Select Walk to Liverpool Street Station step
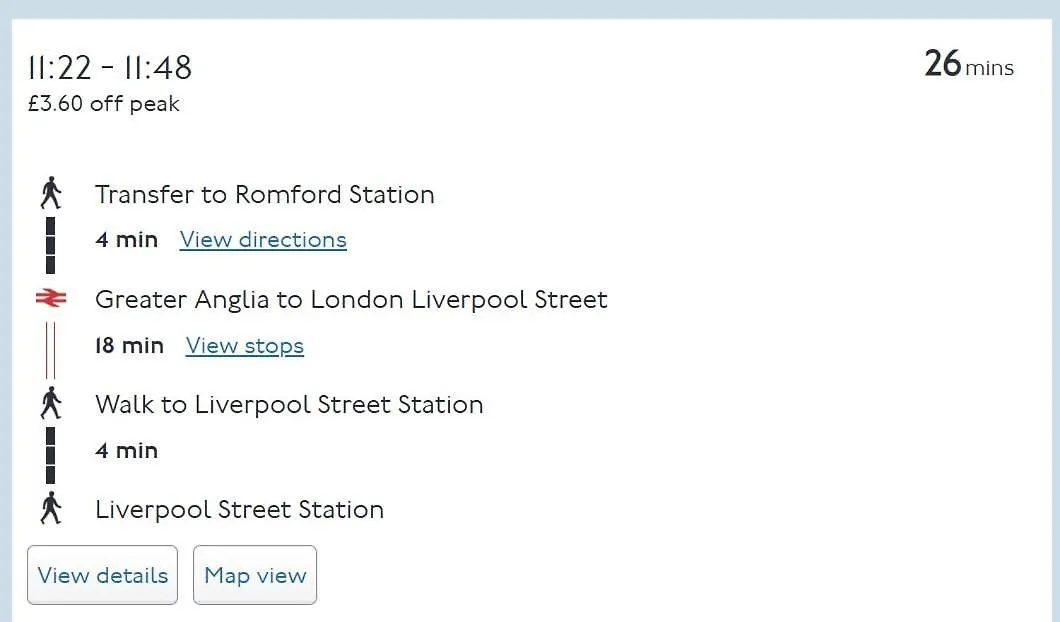Image resolution: width=1060 pixels, height=622 pixels. (289, 405)
